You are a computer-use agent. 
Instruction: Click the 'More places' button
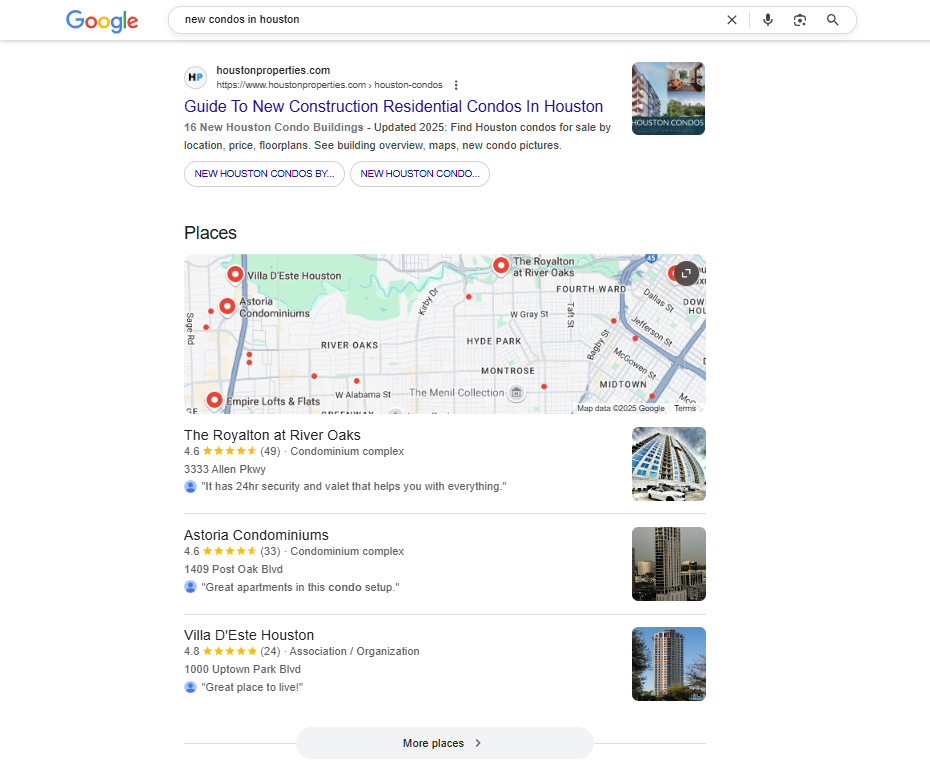tap(444, 743)
